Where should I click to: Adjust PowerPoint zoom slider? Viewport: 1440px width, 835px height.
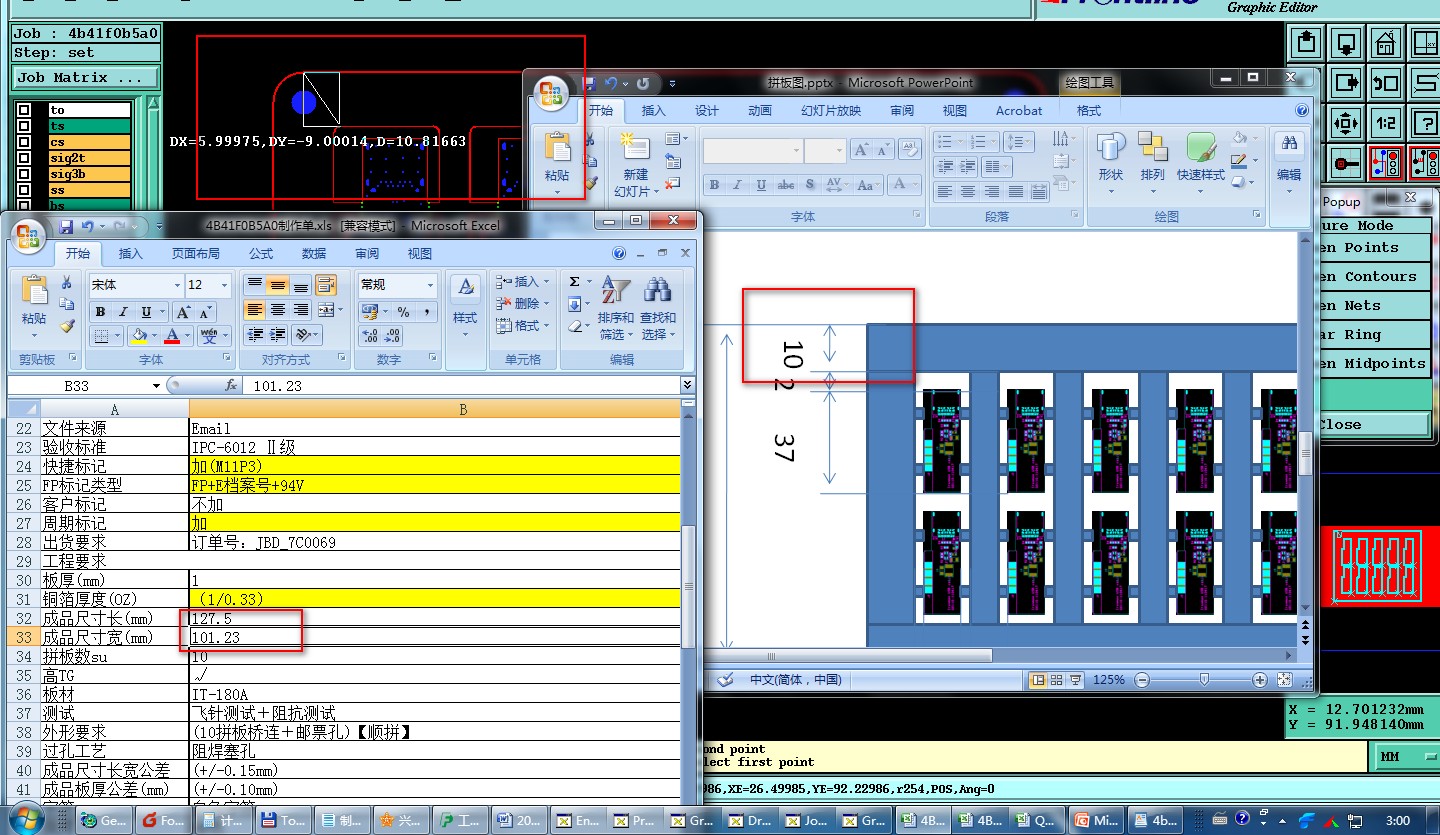point(1204,680)
